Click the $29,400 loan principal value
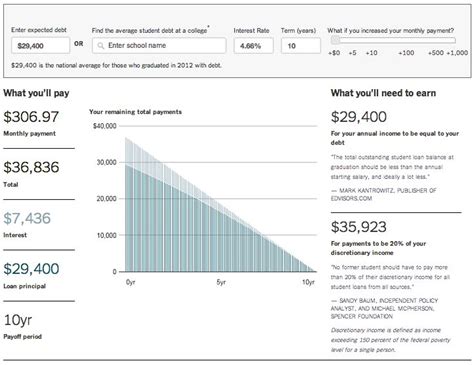This screenshot has width=474, height=365. click(x=31, y=269)
